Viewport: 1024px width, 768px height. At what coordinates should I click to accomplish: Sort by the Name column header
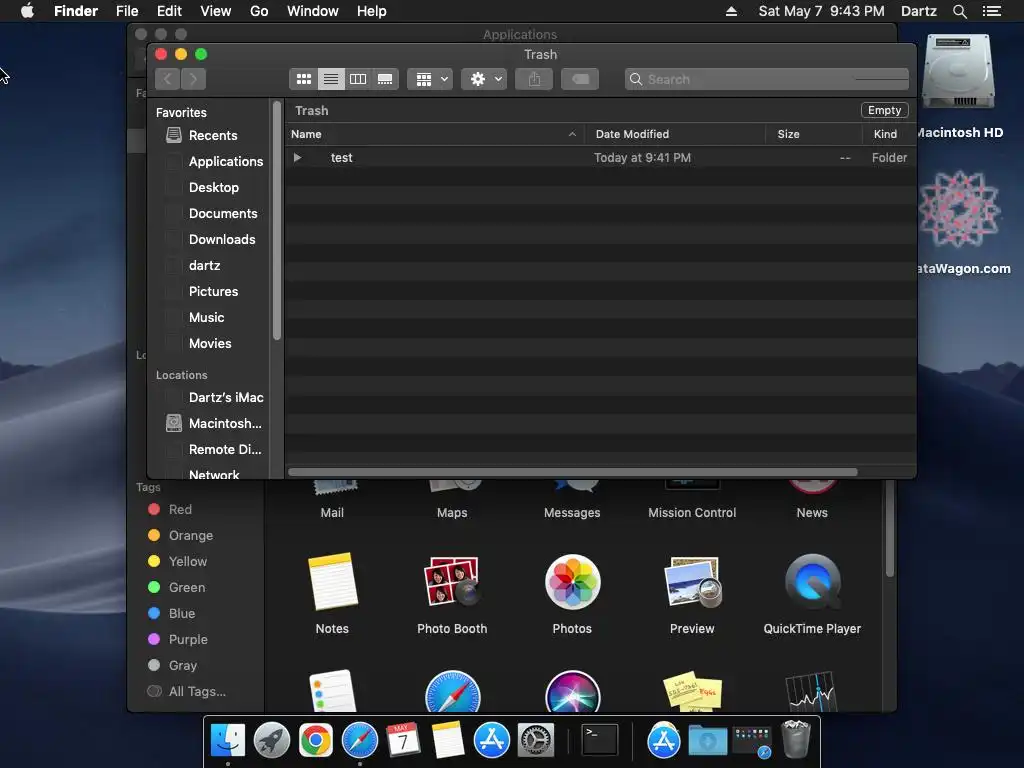click(x=435, y=134)
